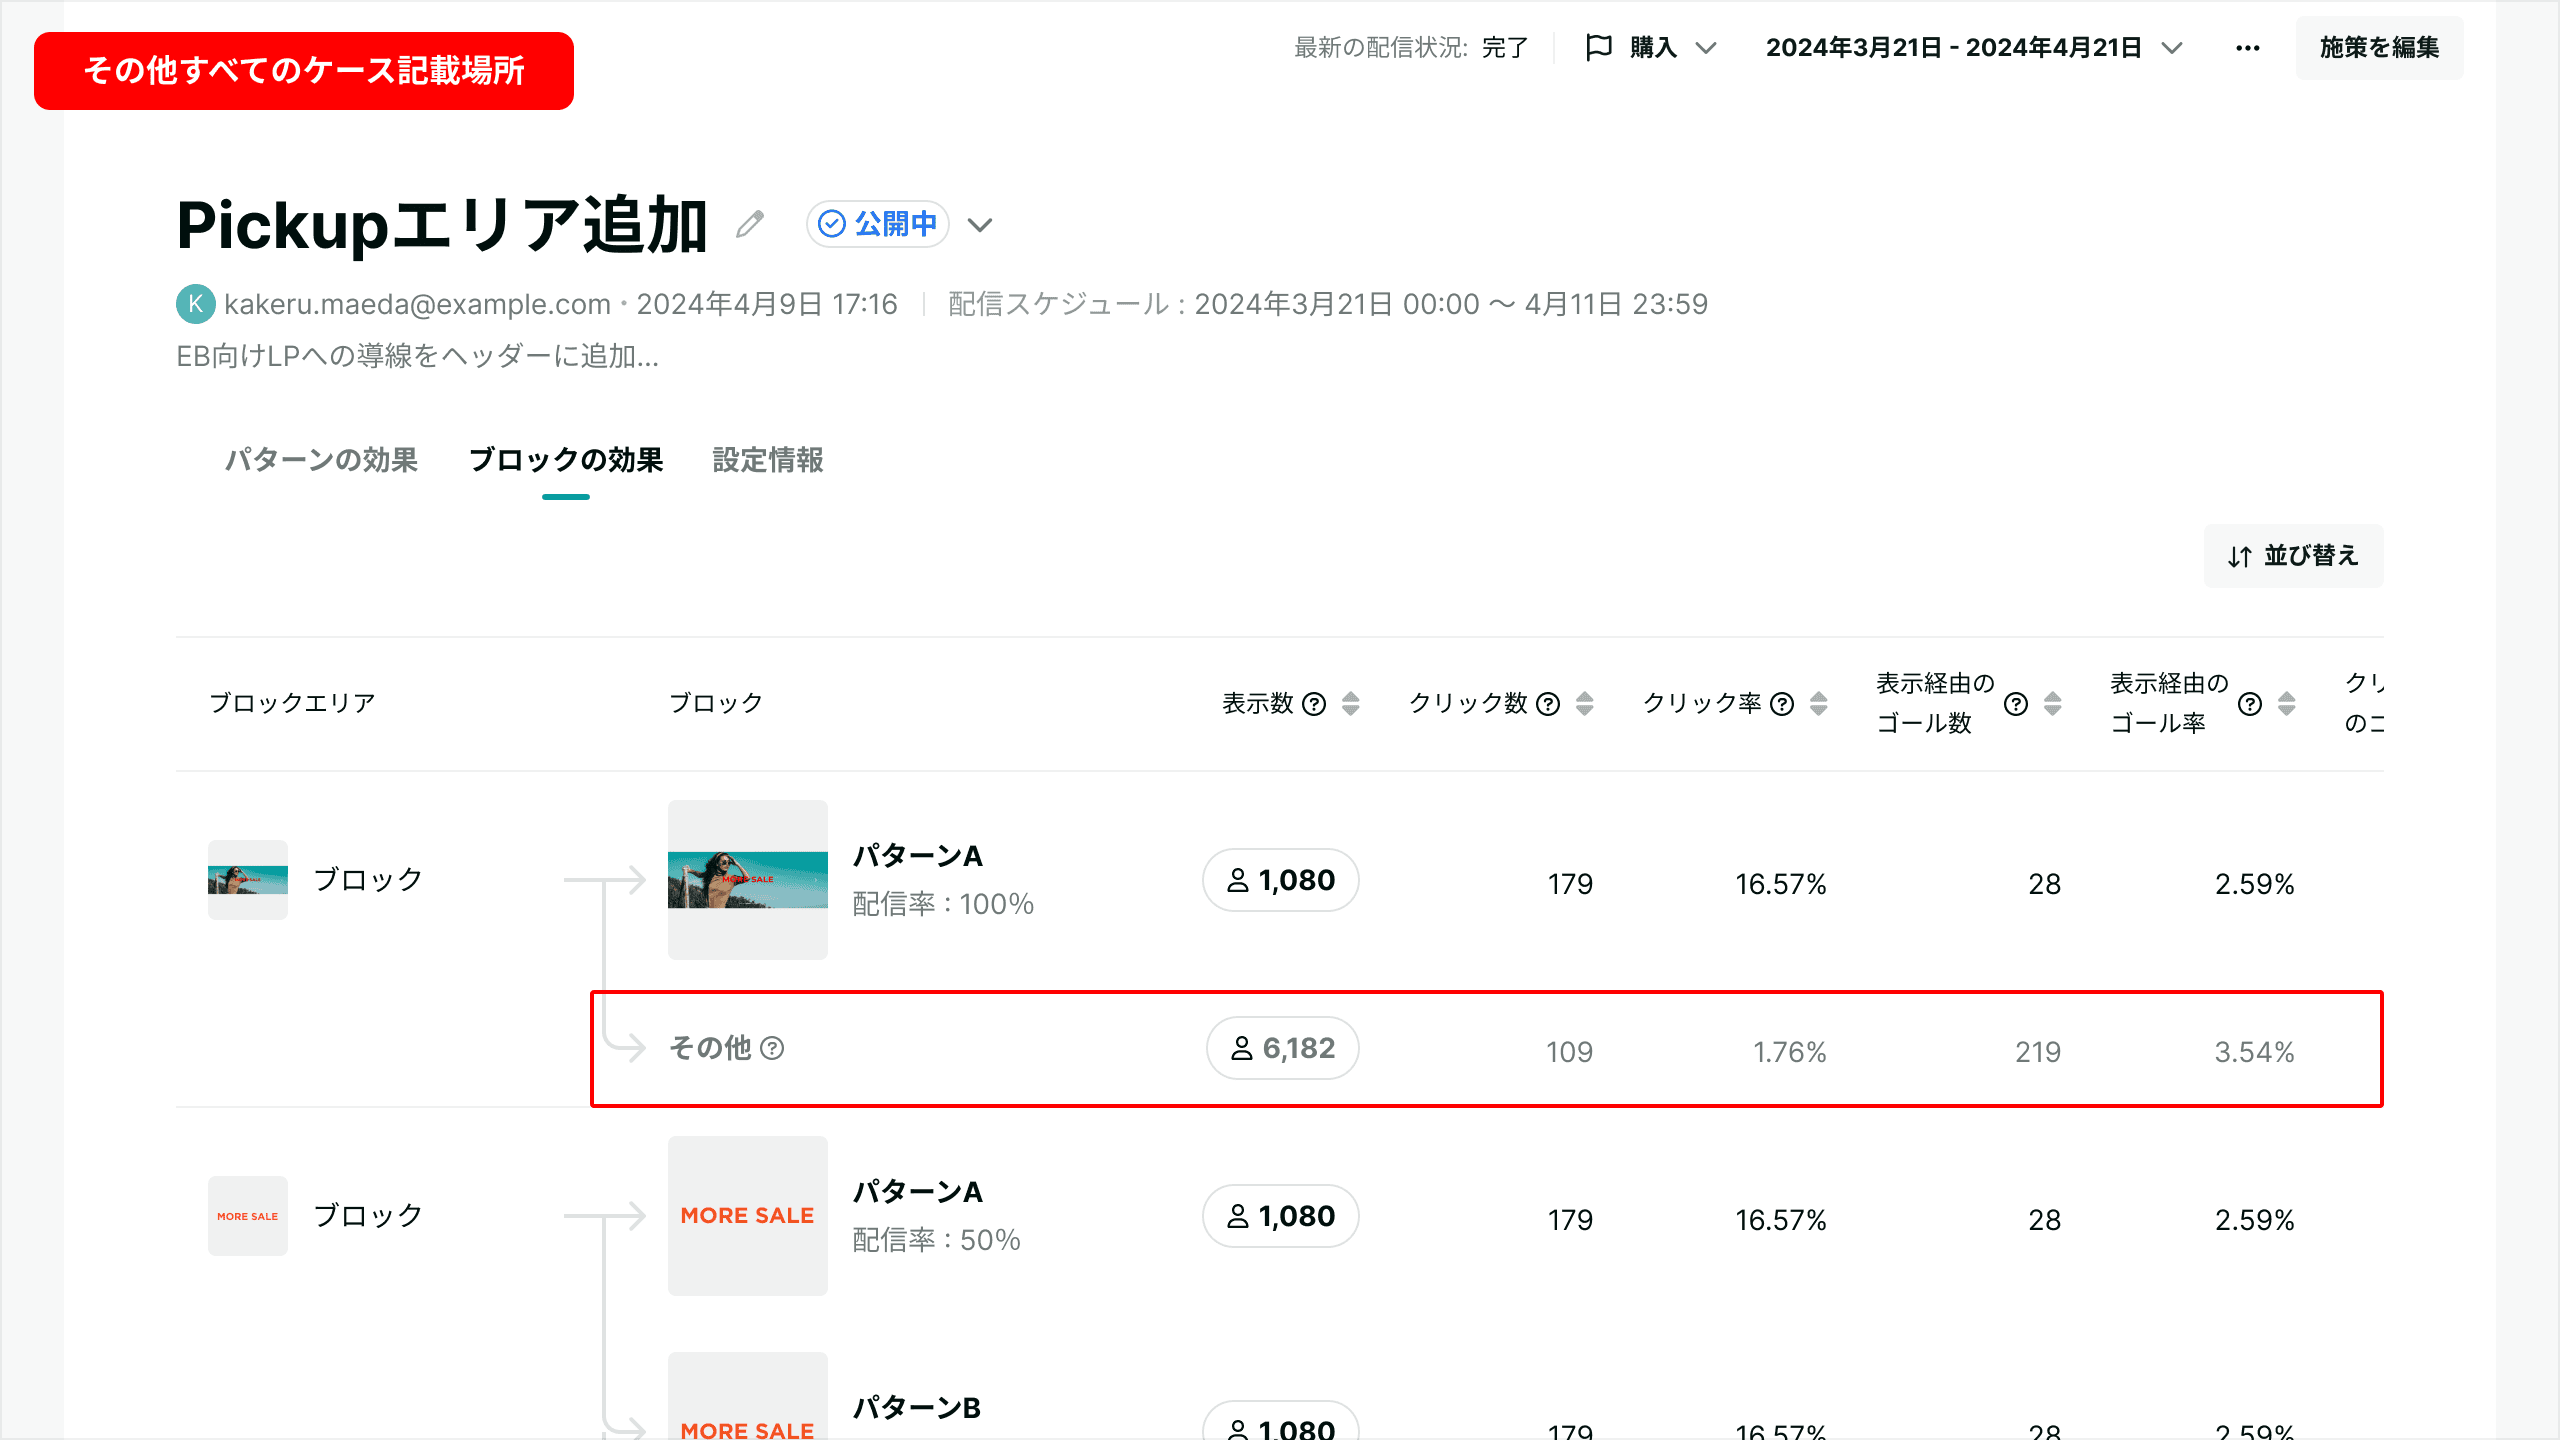Open the three-dot more options menu
The width and height of the screenshot is (2560, 1440).
[2247, 48]
